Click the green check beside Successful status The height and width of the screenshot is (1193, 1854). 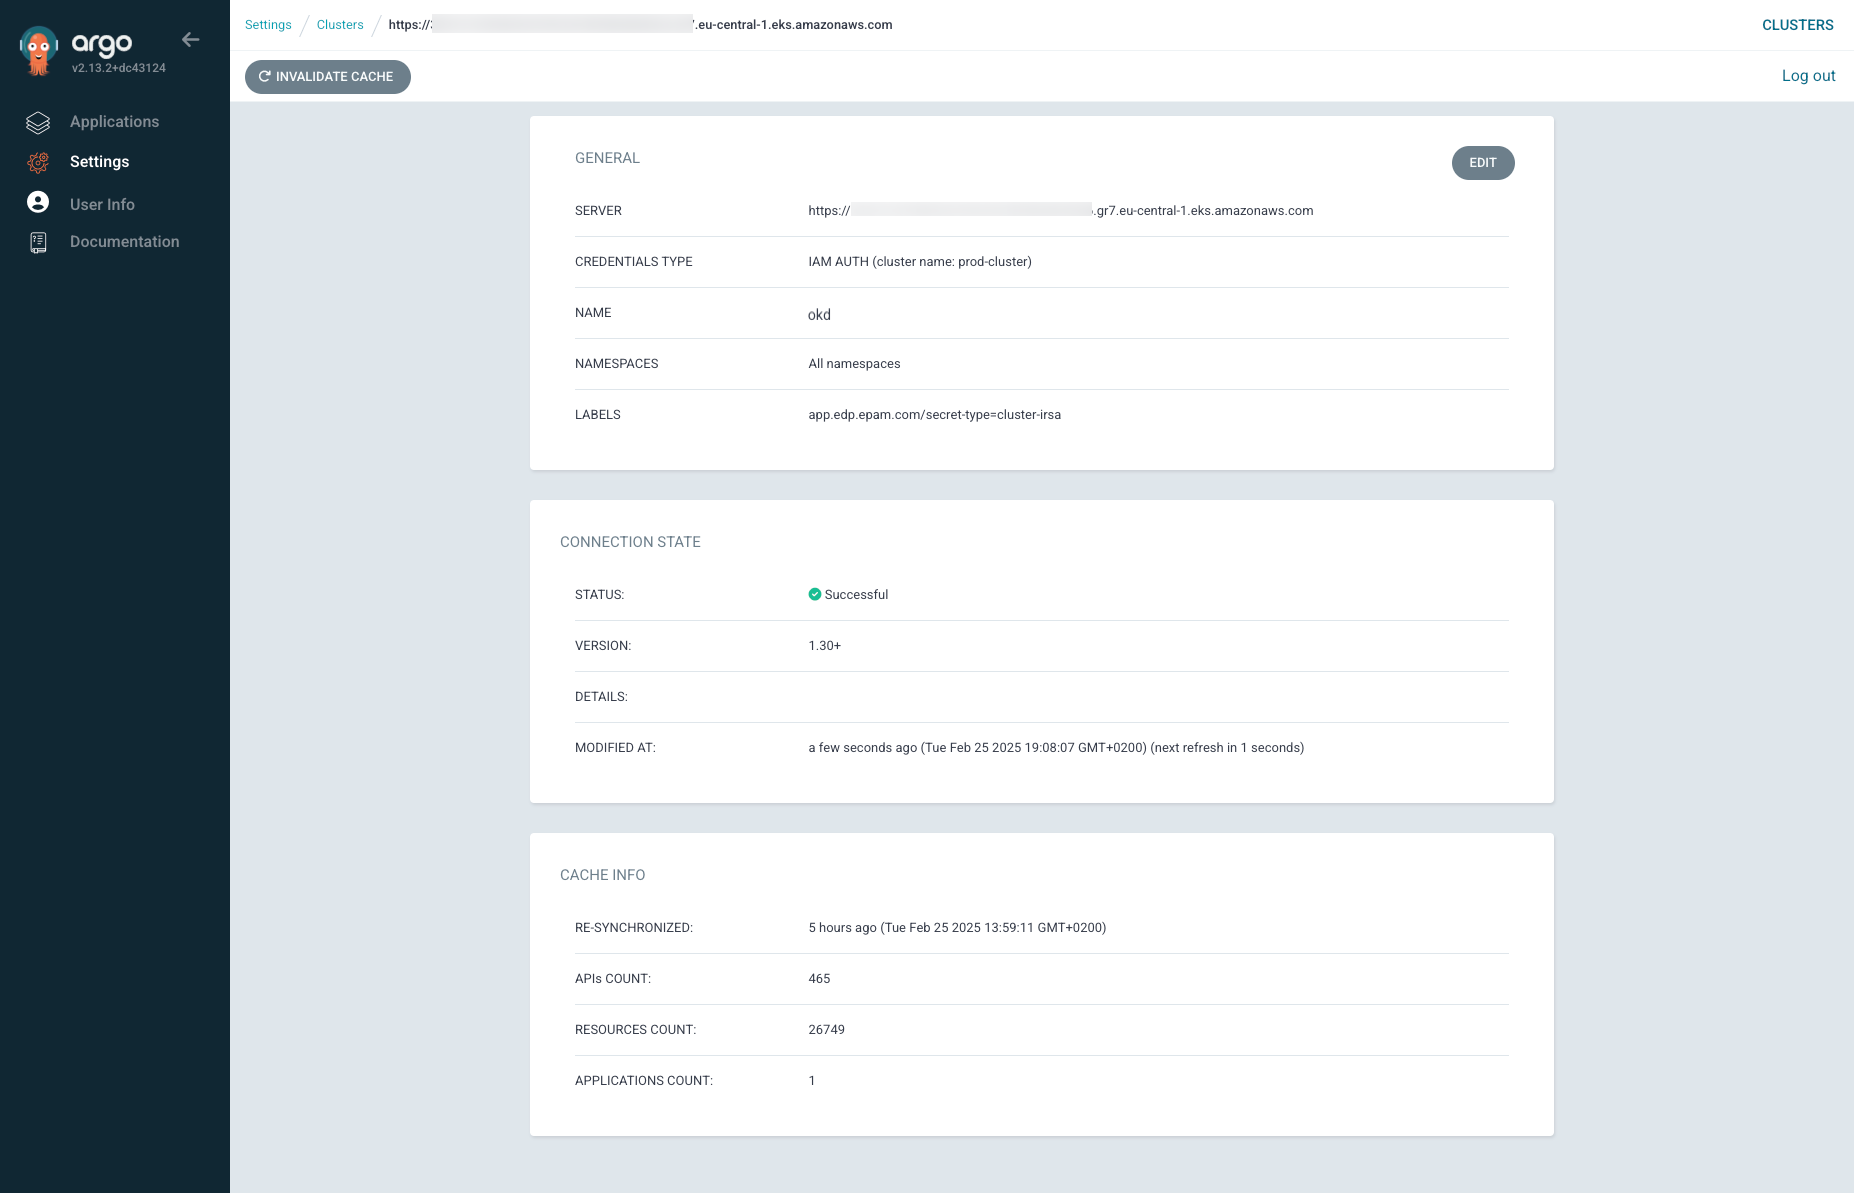[815, 594]
